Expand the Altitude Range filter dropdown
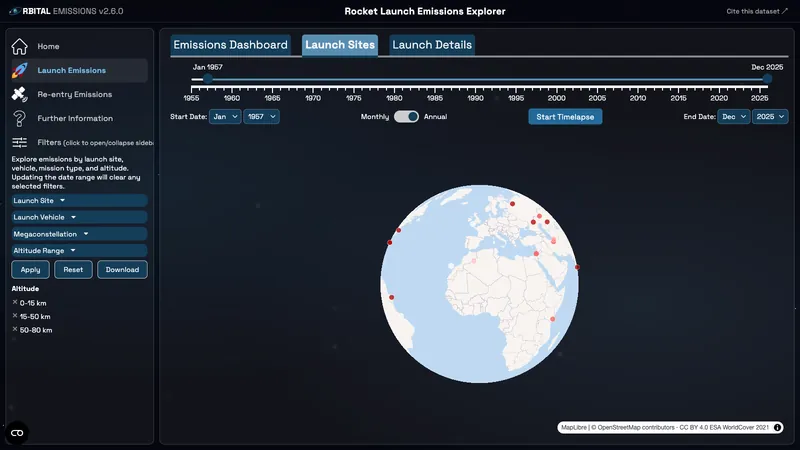This screenshot has width=800, height=450. pos(79,251)
